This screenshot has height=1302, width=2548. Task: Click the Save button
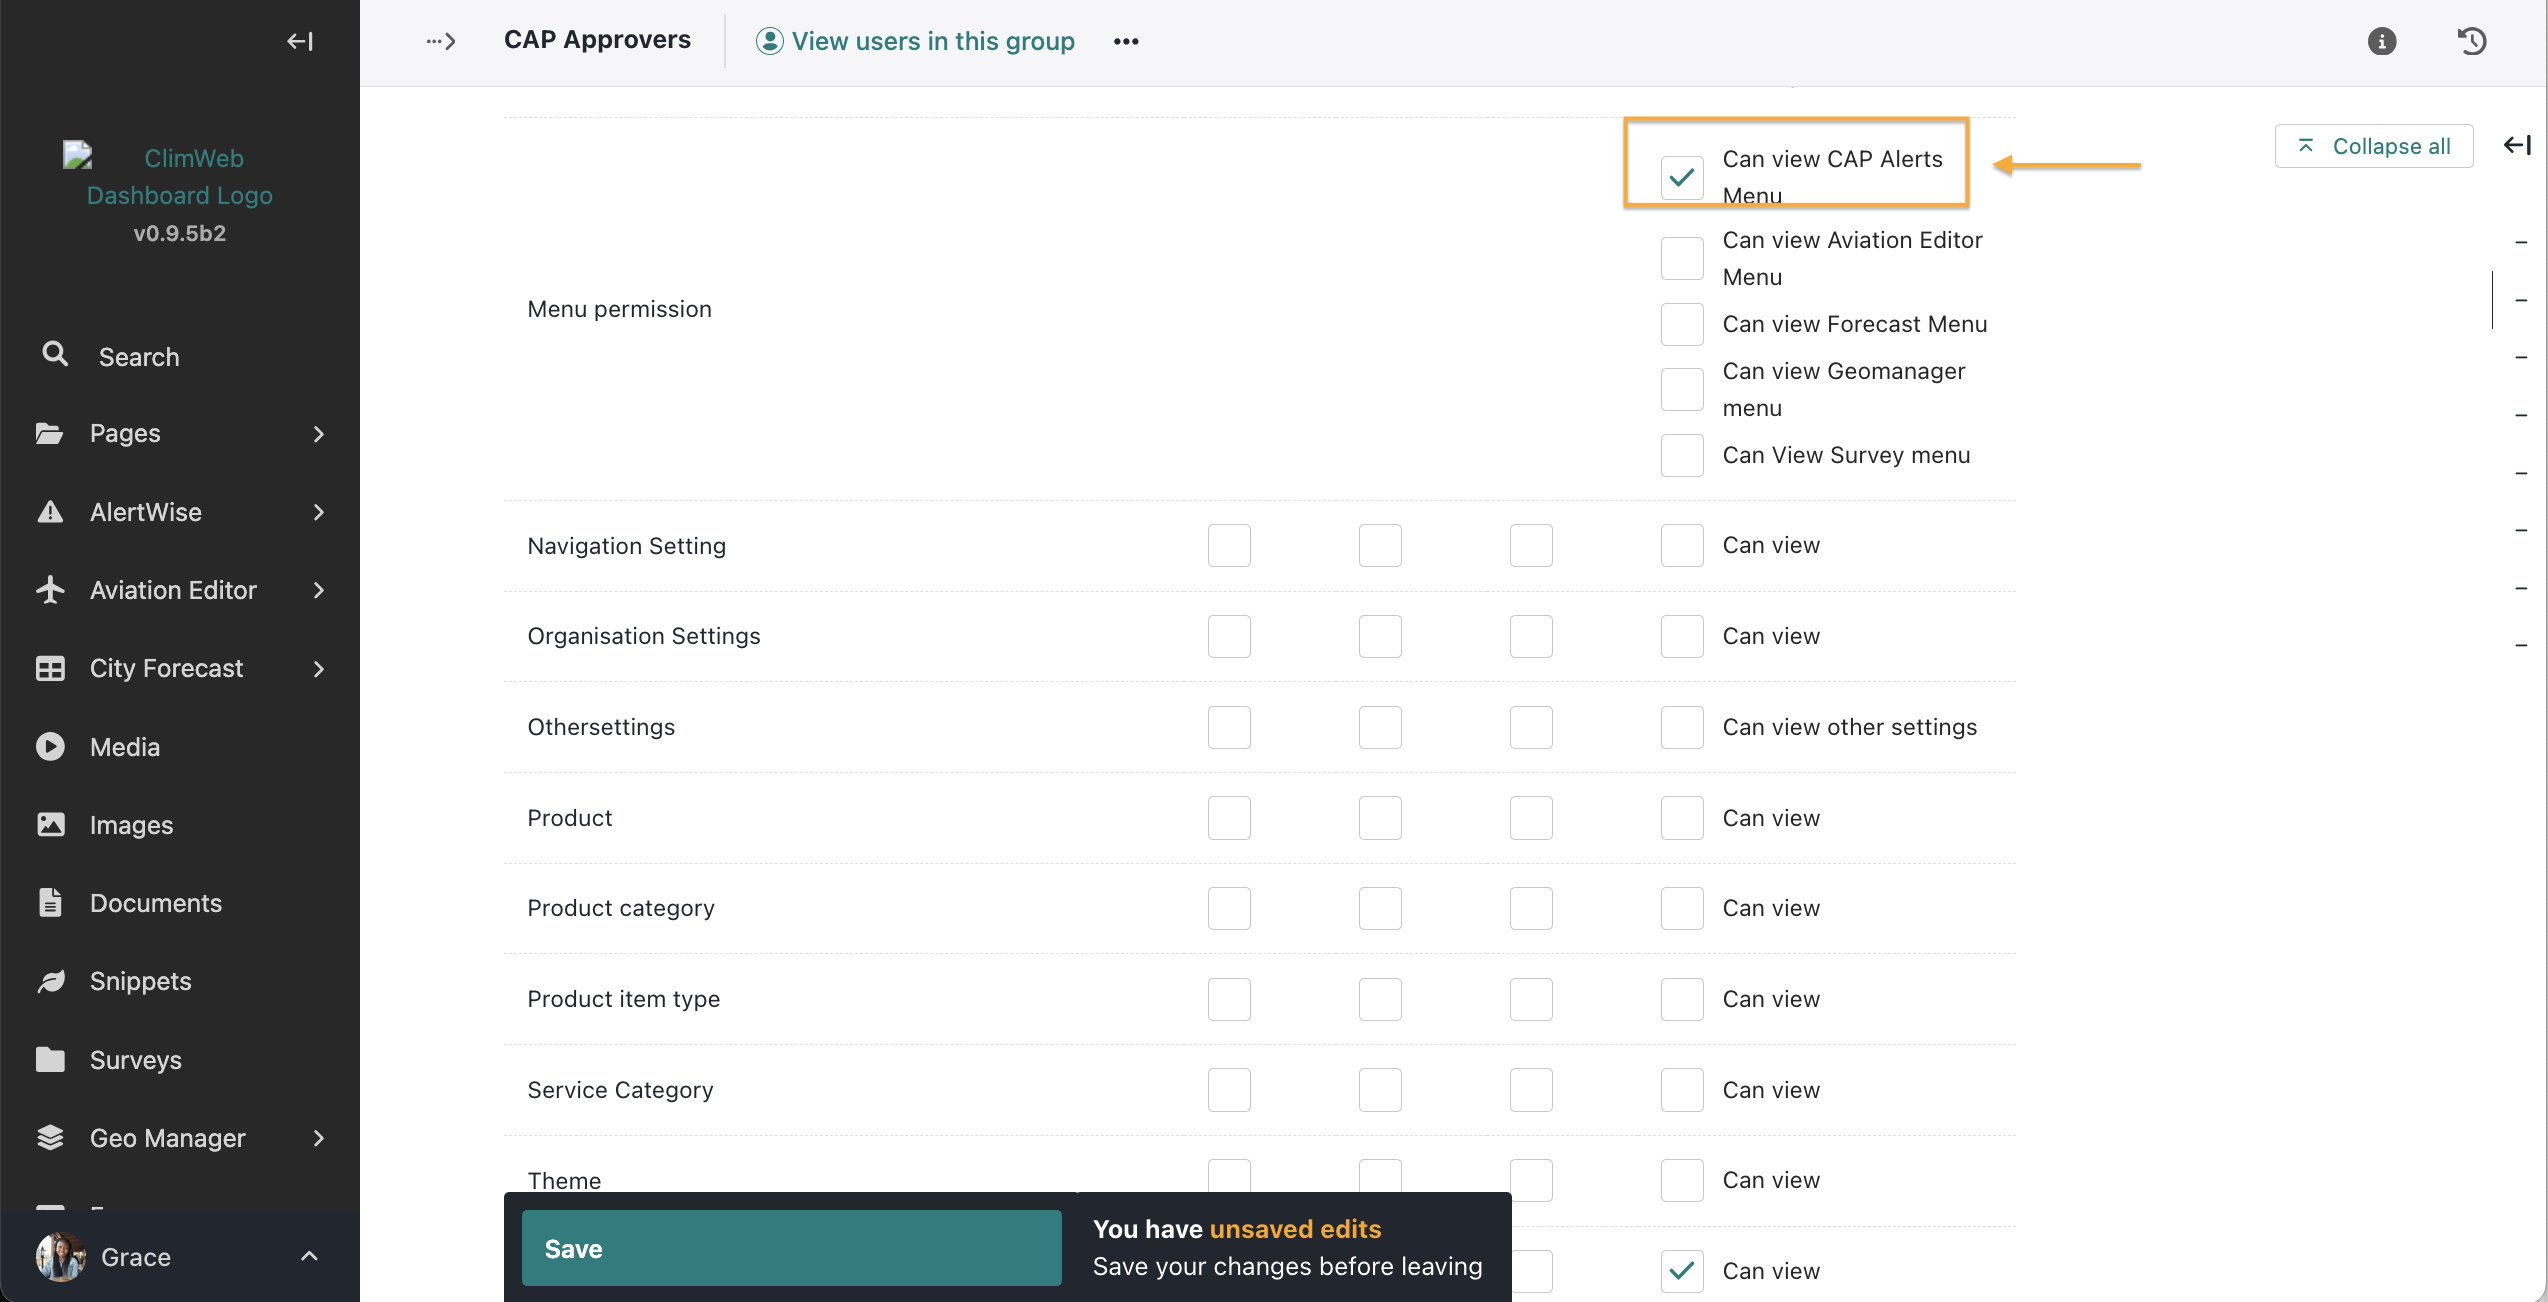pos(791,1248)
